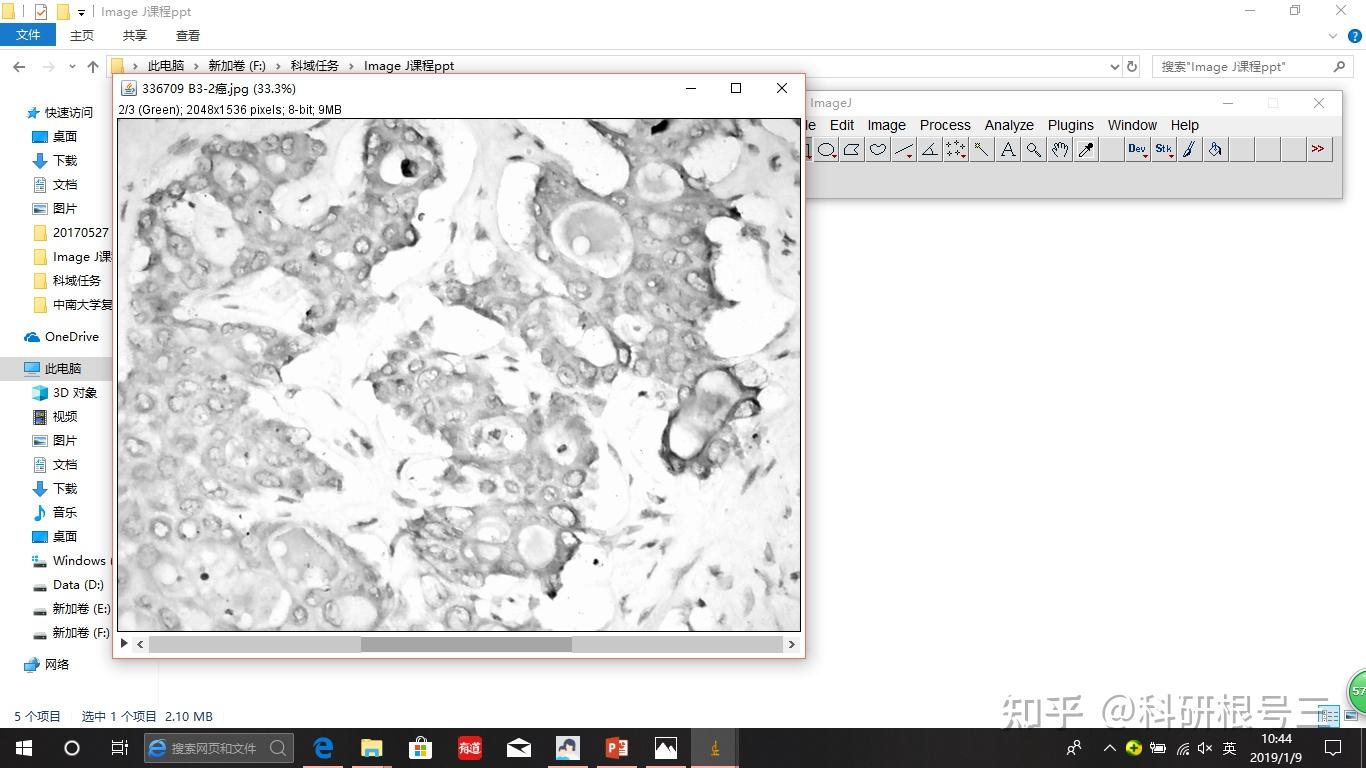Open the Analyze menu in ImageJ
Viewport: 1366px width, 768px height.
tap(1008, 125)
